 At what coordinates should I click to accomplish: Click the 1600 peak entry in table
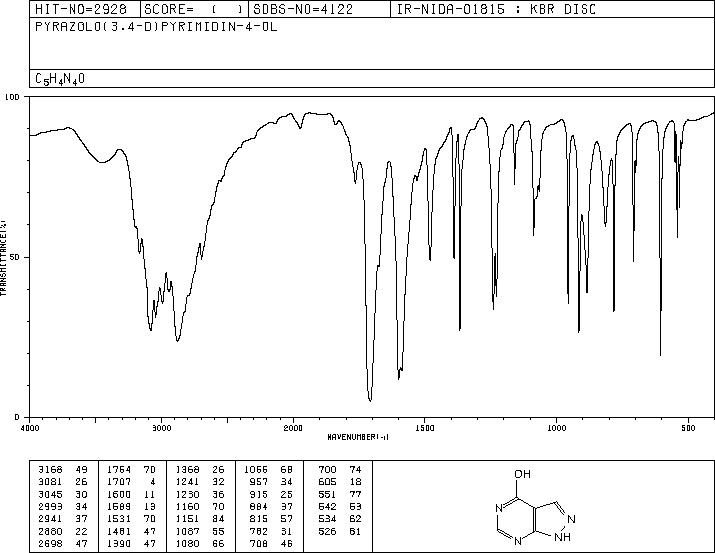[x=131, y=494]
